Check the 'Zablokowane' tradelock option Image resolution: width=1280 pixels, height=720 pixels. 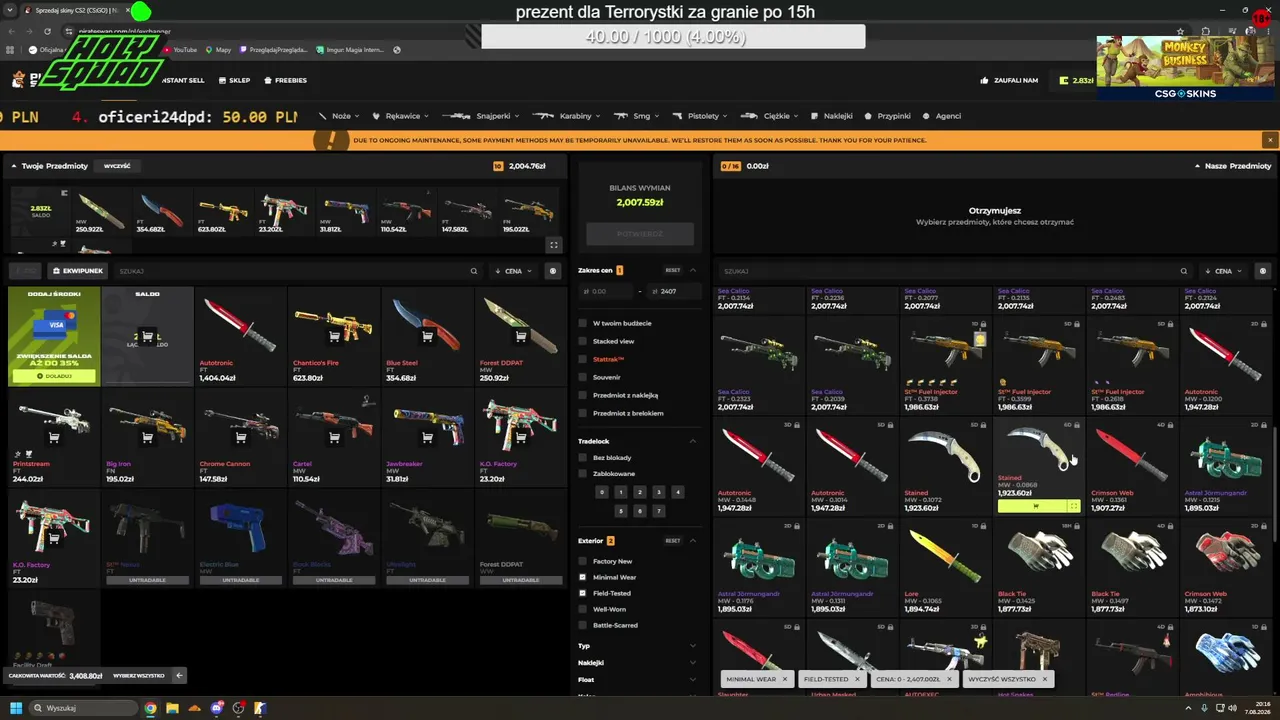(x=583, y=473)
